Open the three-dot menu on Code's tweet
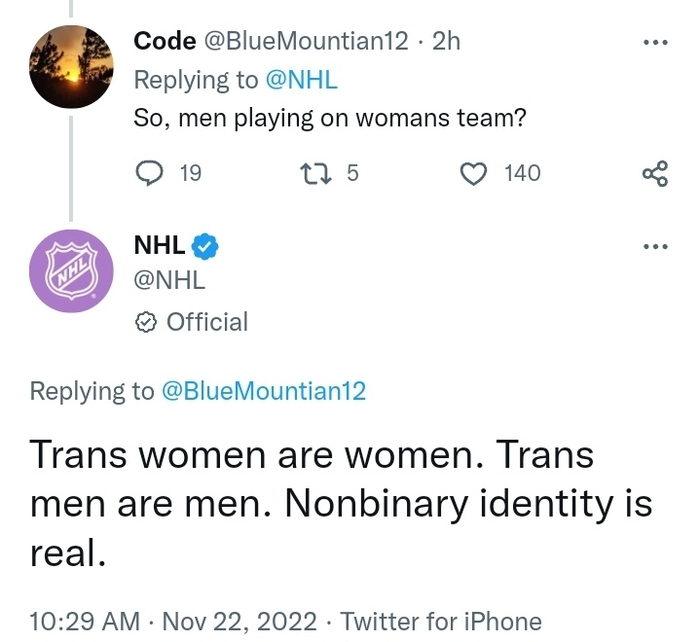Image resolution: width=700 pixels, height=642 pixels. [x=655, y=43]
